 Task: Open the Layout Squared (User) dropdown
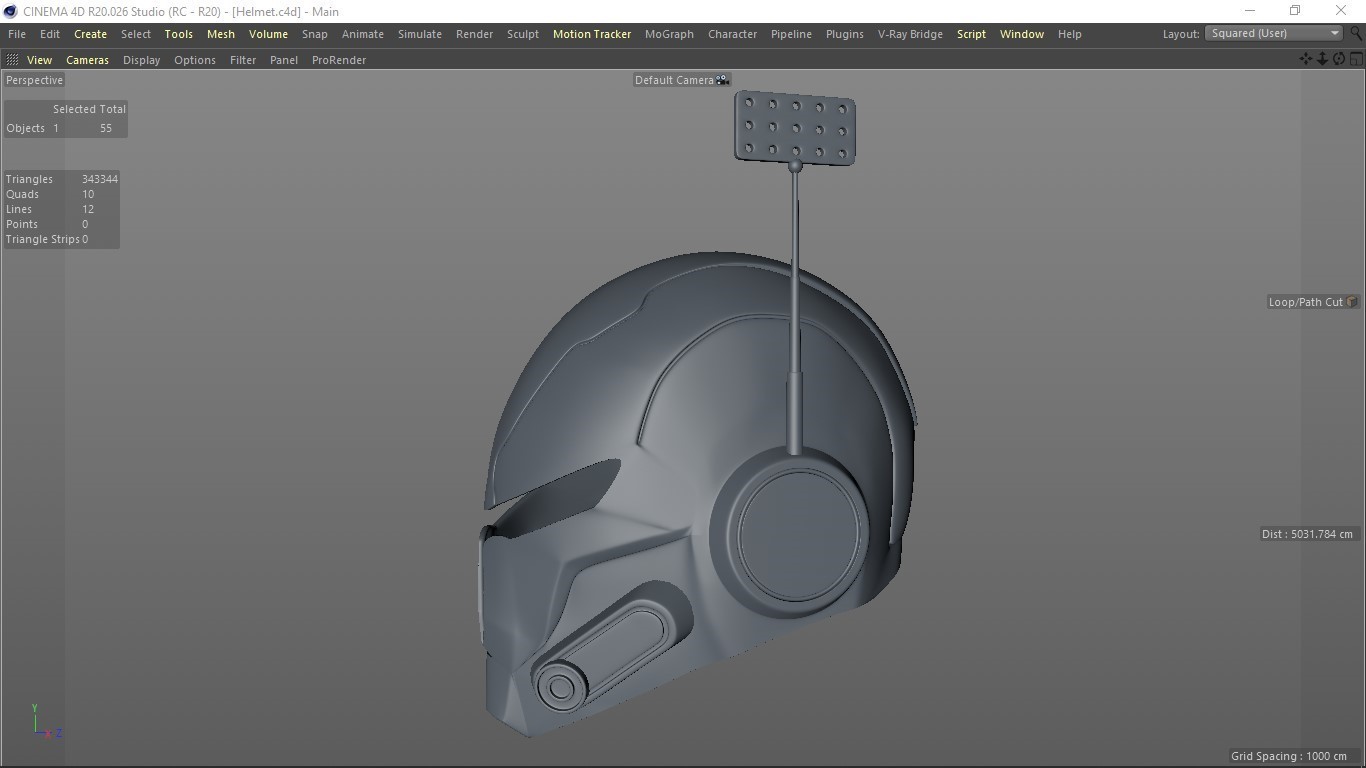(x=1274, y=33)
